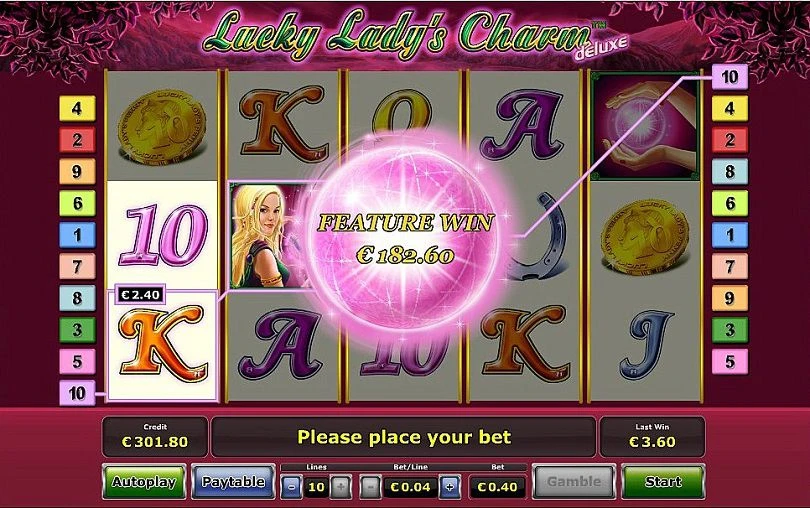The image size is (810, 508).
Task: Increase the number of lines with plus
Action: pyautogui.click(x=341, y=487)
